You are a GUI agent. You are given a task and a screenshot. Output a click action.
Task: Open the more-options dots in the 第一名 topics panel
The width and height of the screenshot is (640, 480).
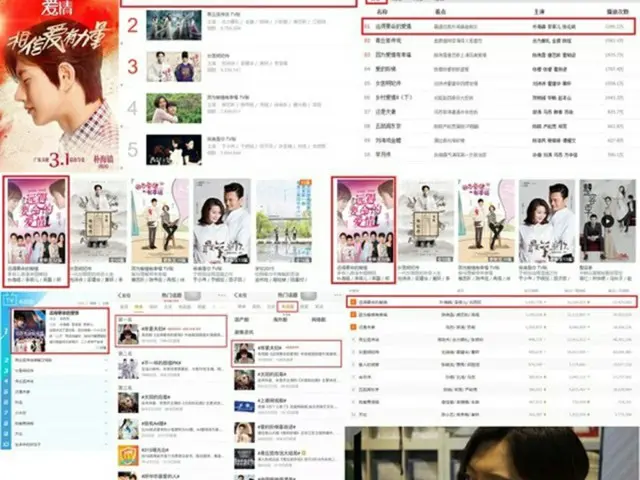[x=222, y=295]
